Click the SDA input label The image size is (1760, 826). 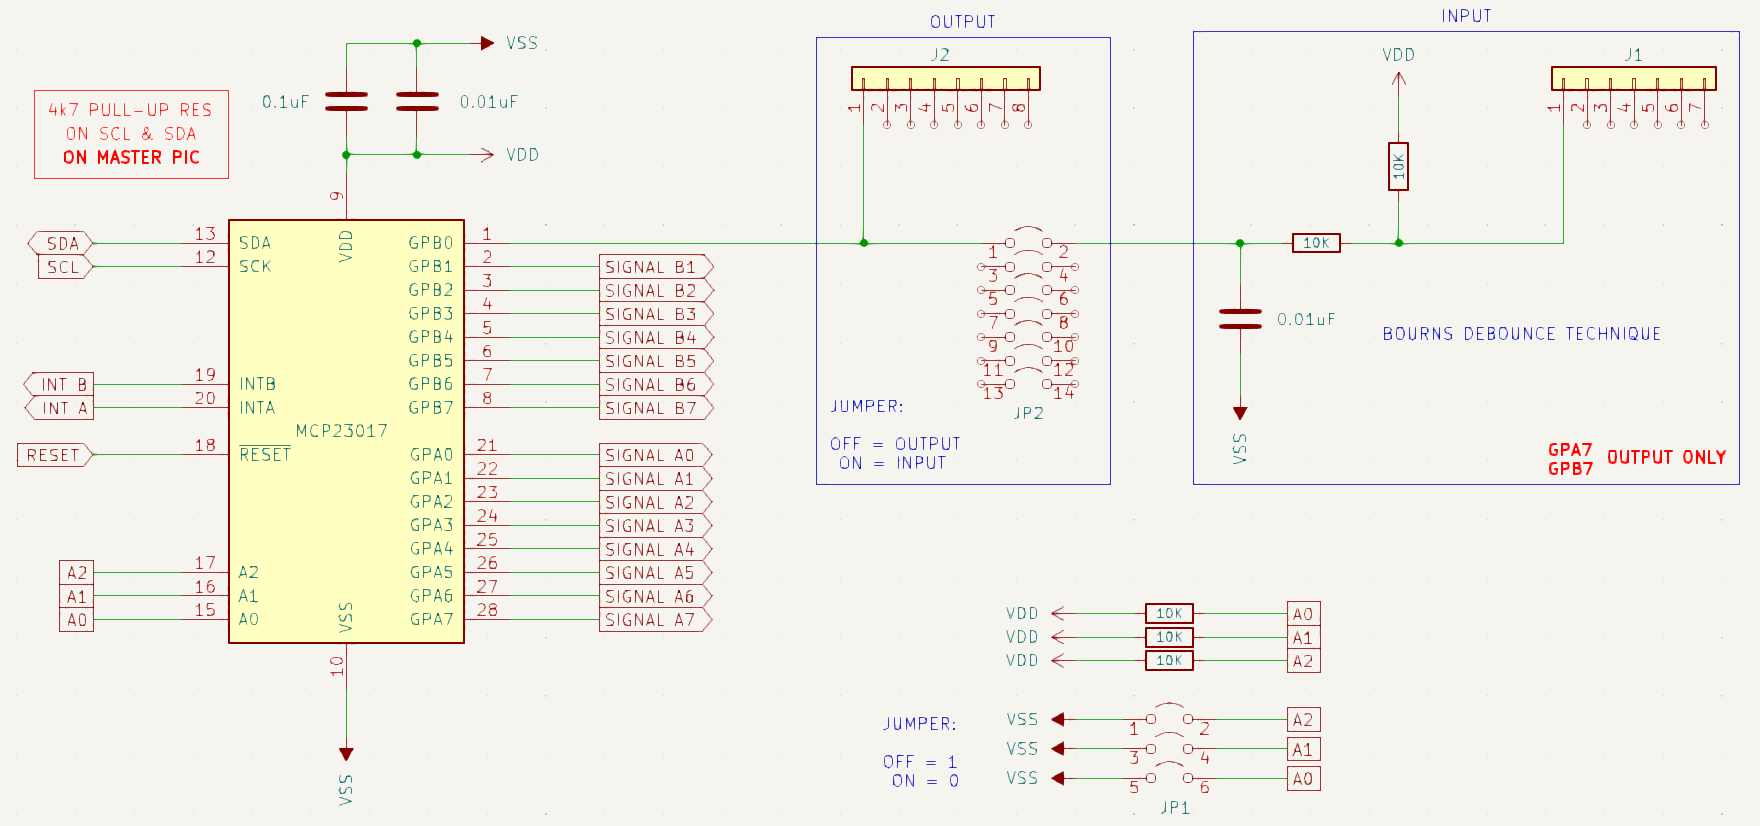pyautogui.click(x=61, y=243)
